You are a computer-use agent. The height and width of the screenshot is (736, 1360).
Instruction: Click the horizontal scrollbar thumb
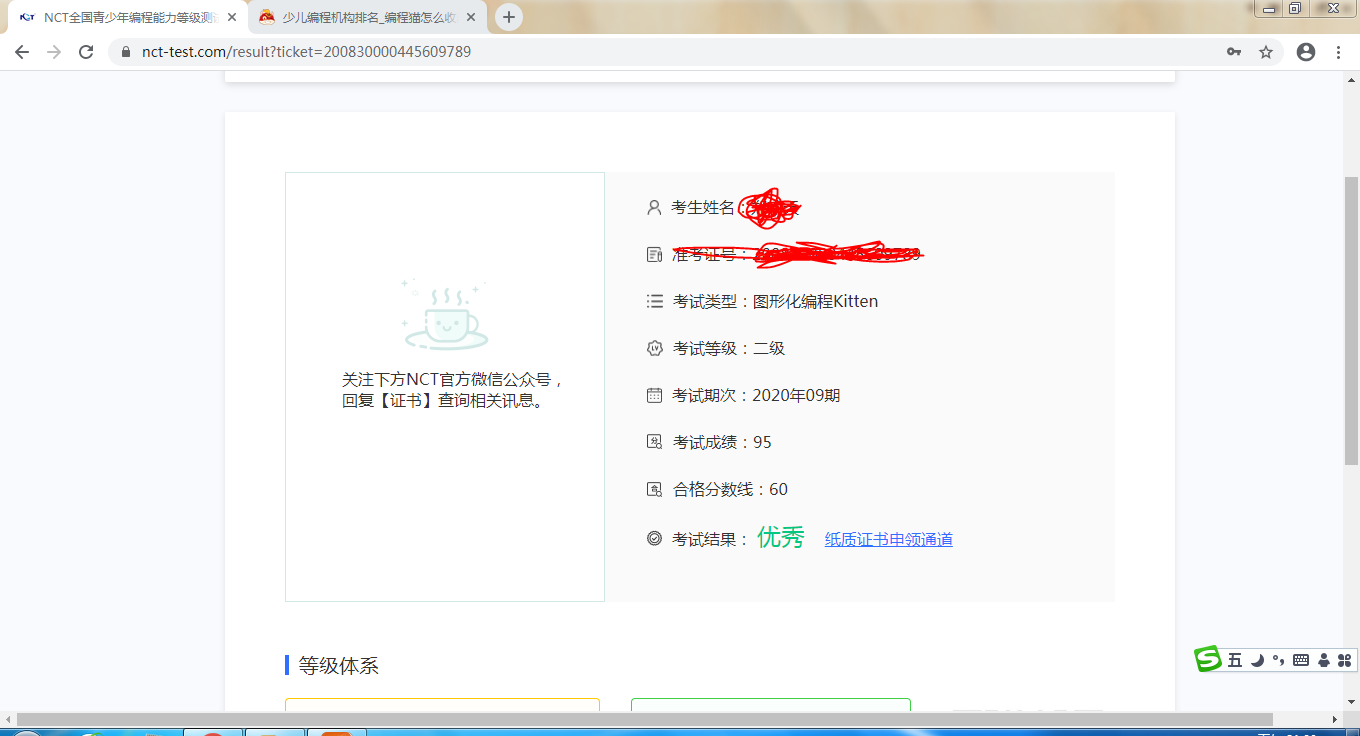[x=644, y=719]
